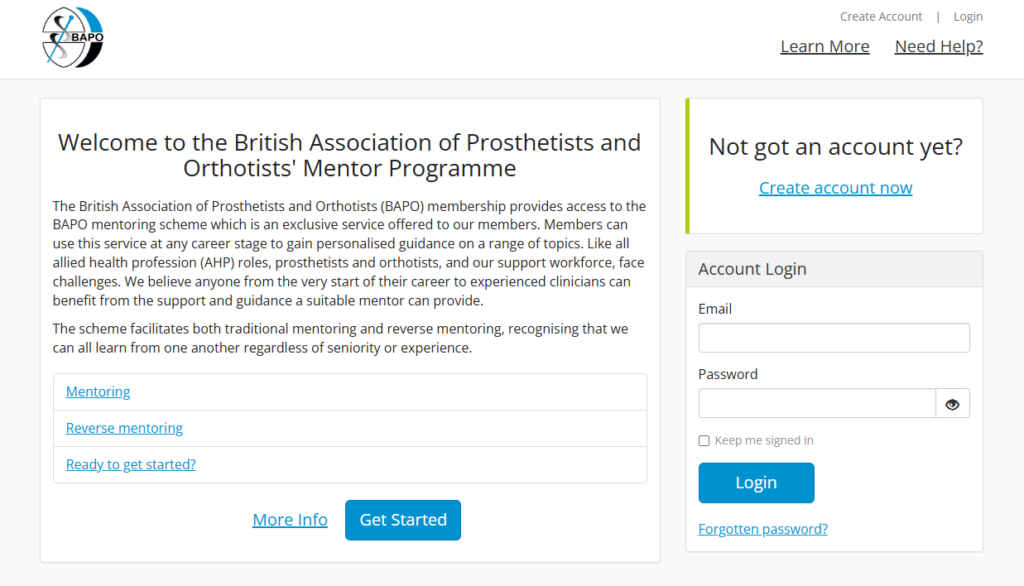The width and height of the screenshot is (1024, 586).
Task: Open the Learn More menu
Action: pos(824,47)
